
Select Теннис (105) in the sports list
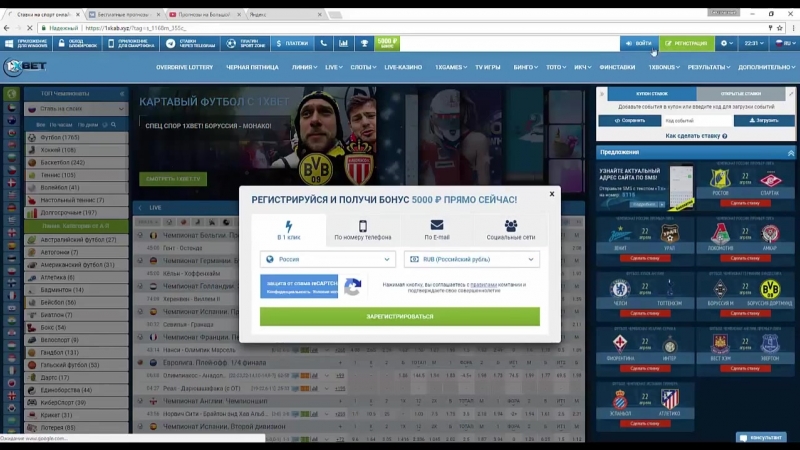pos(77,175)
